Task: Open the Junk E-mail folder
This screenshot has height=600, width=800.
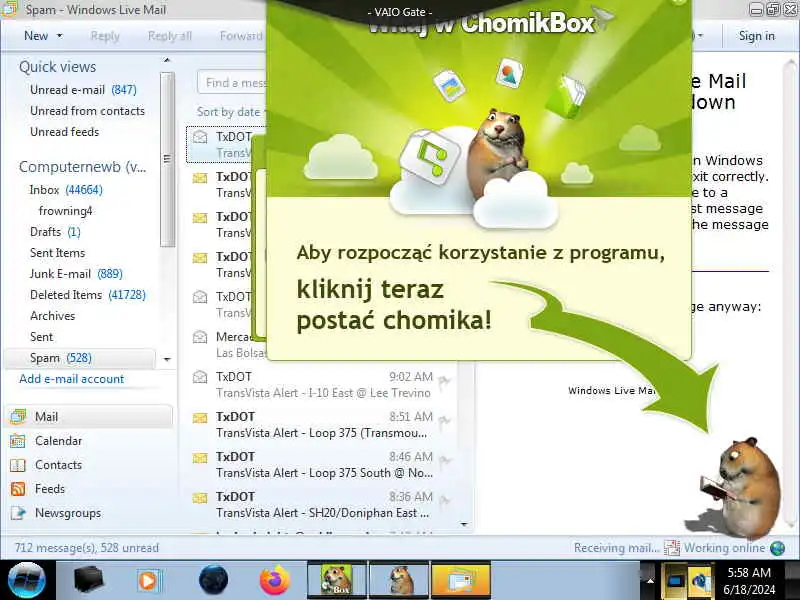Action: click(76, 273)
